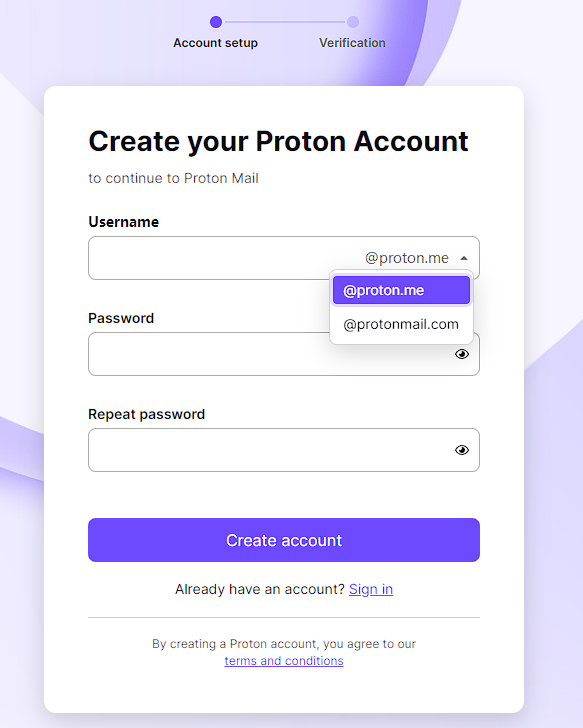
Task: Click the progress line between the steps
Action: pos(284,22)
